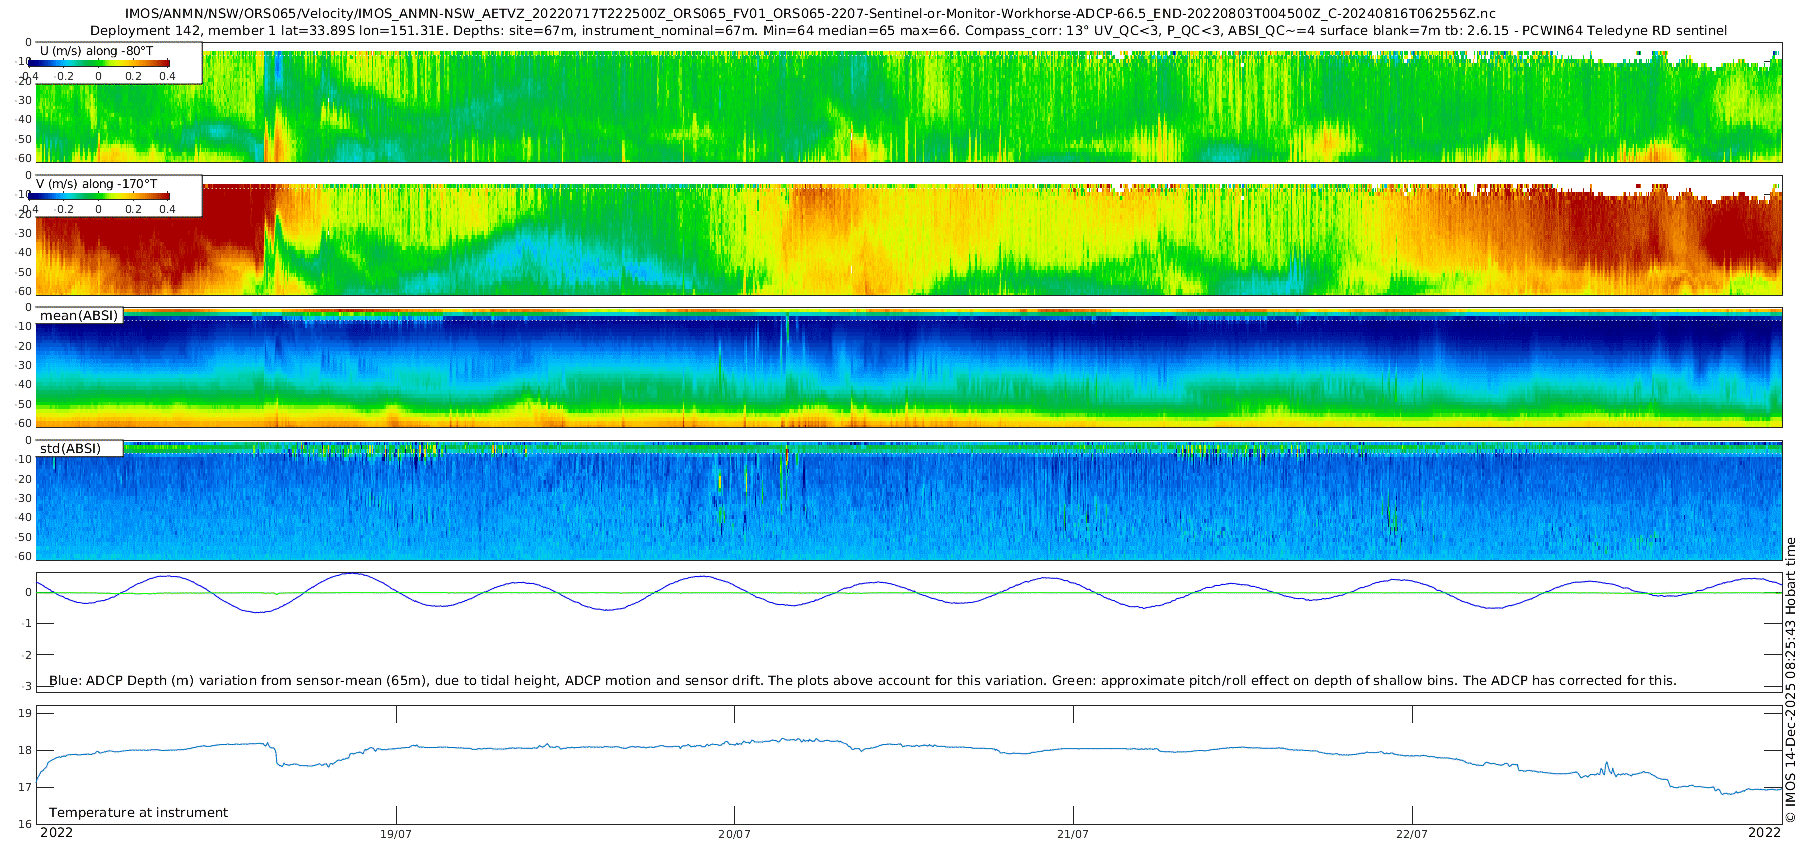Click the vertical IMOS copyright timestamp text
This screenshot has height=850, width=1800.
click(1790, 680)
